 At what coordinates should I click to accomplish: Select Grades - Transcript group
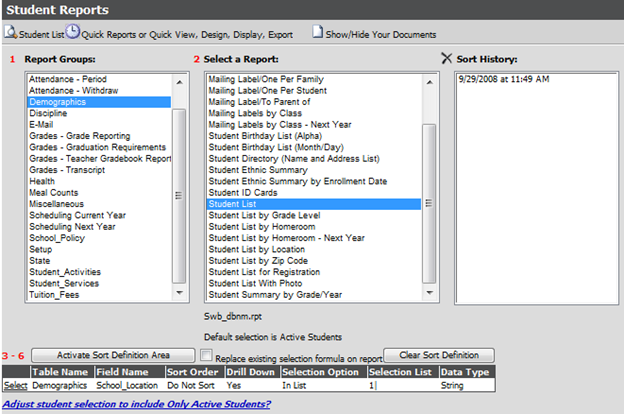(x=99, y=170)
